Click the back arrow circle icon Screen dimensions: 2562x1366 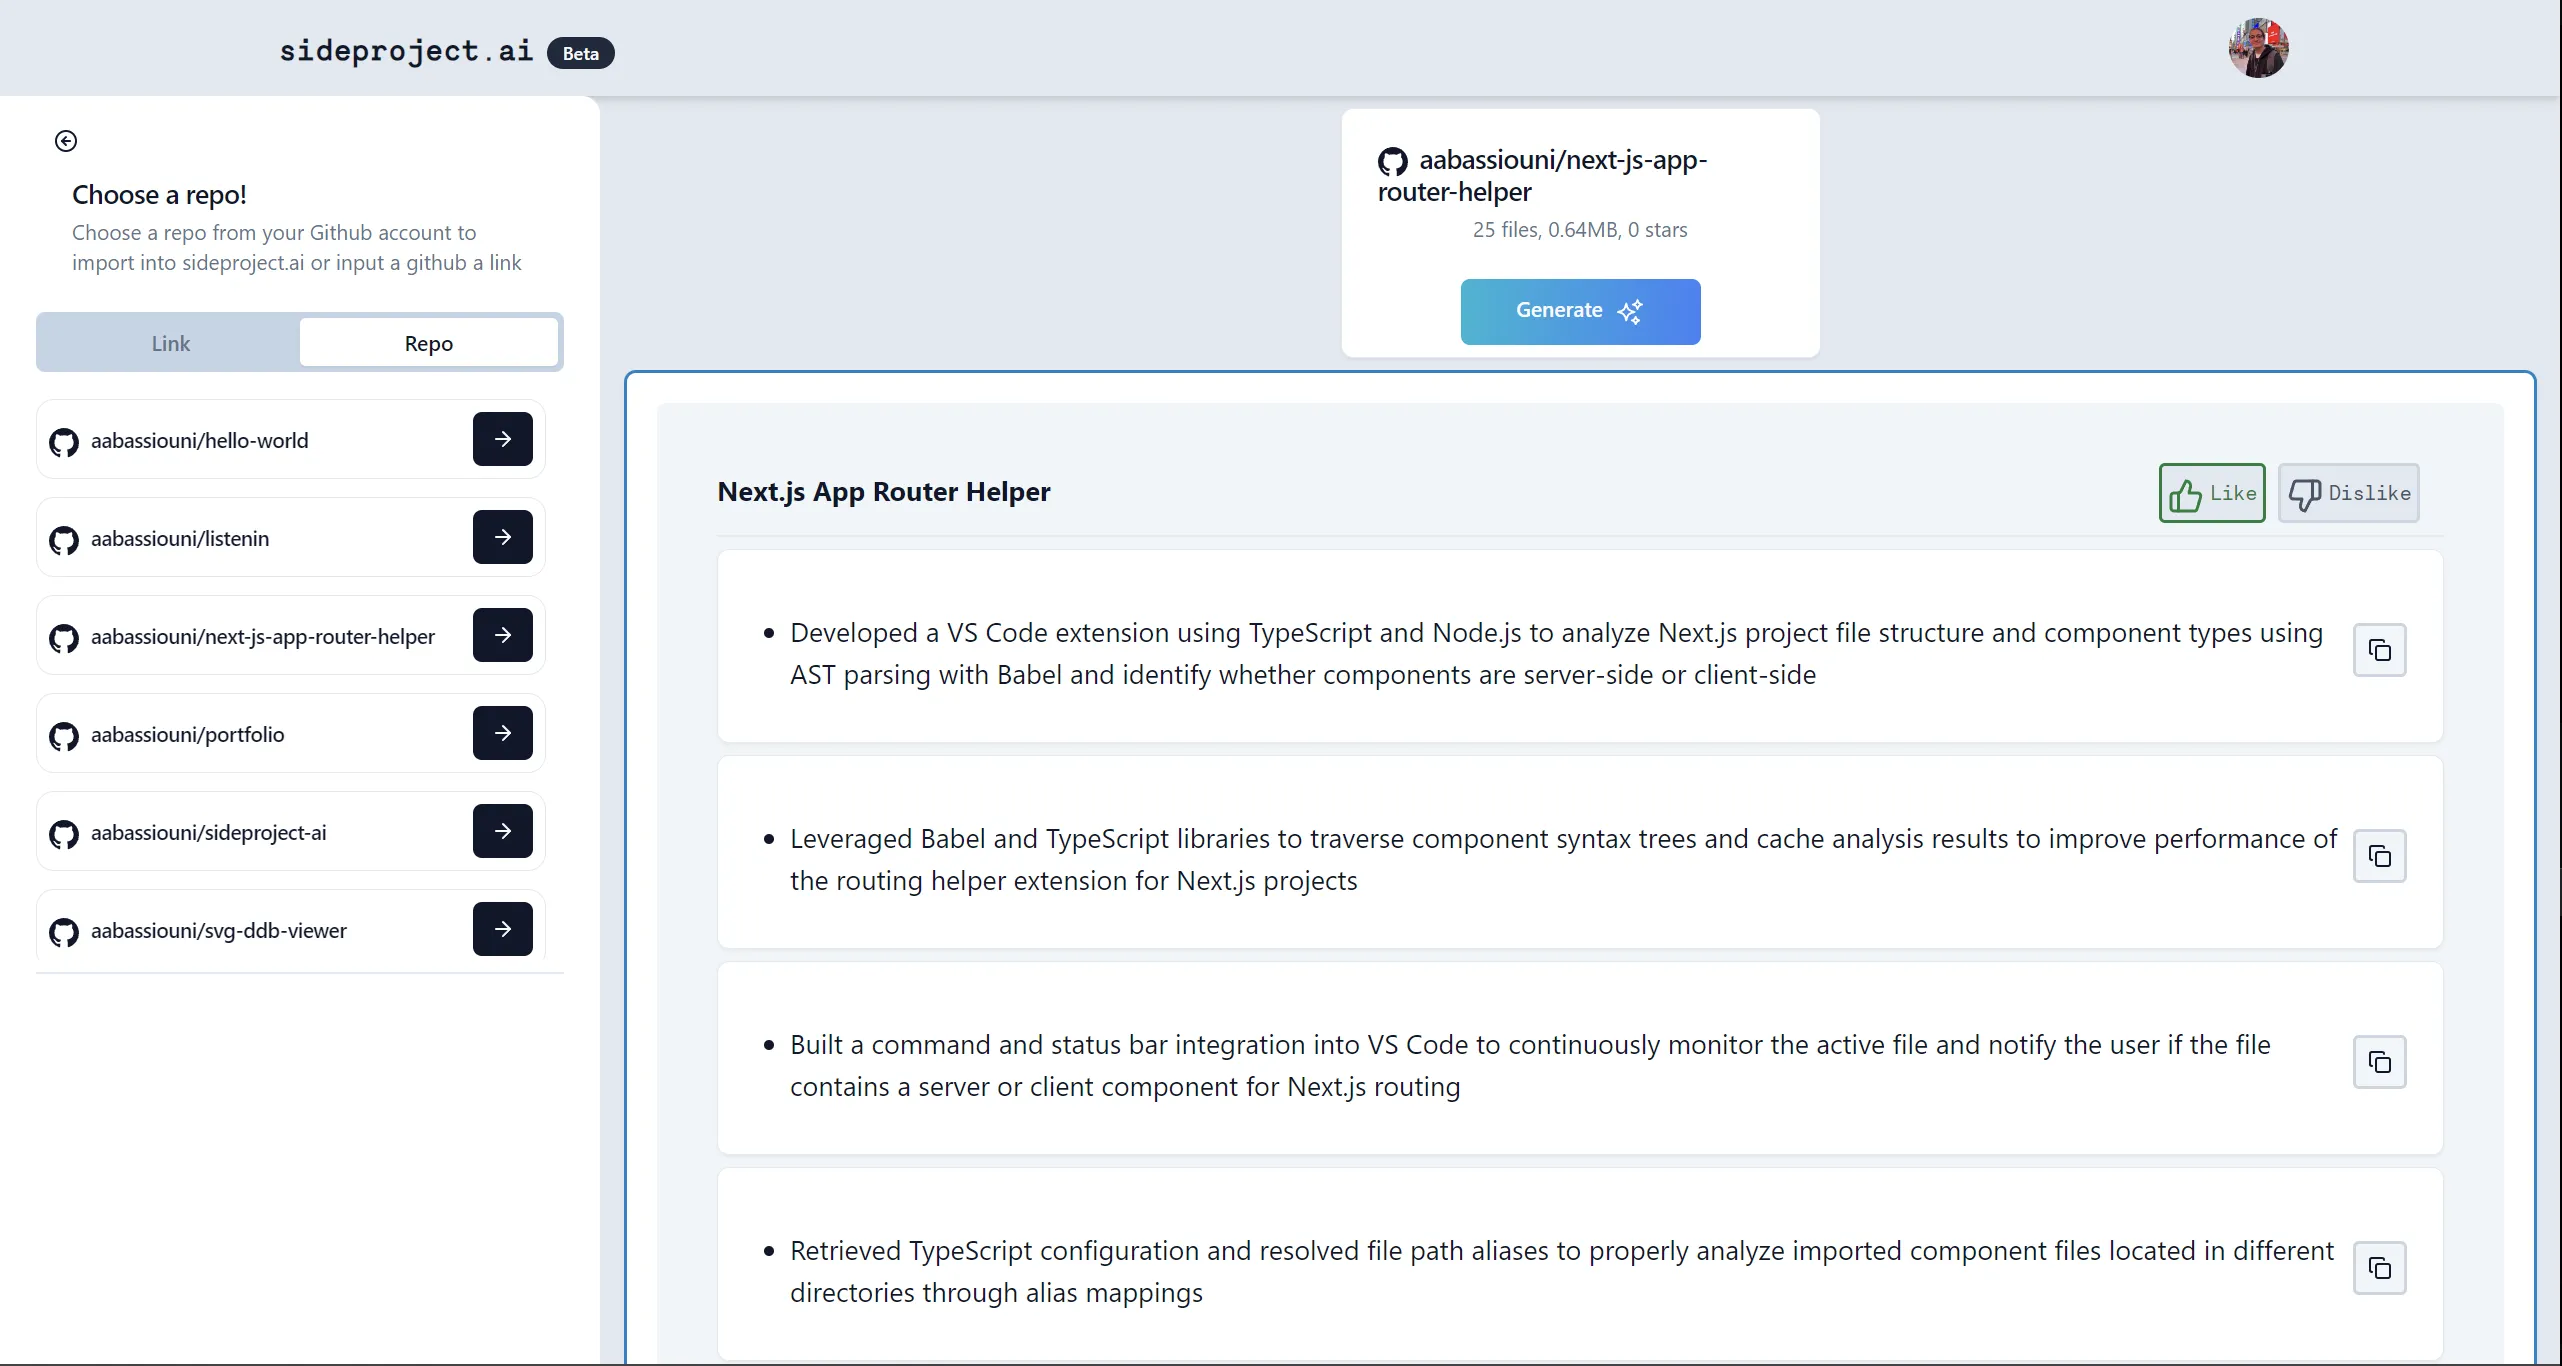pos(66,141)
